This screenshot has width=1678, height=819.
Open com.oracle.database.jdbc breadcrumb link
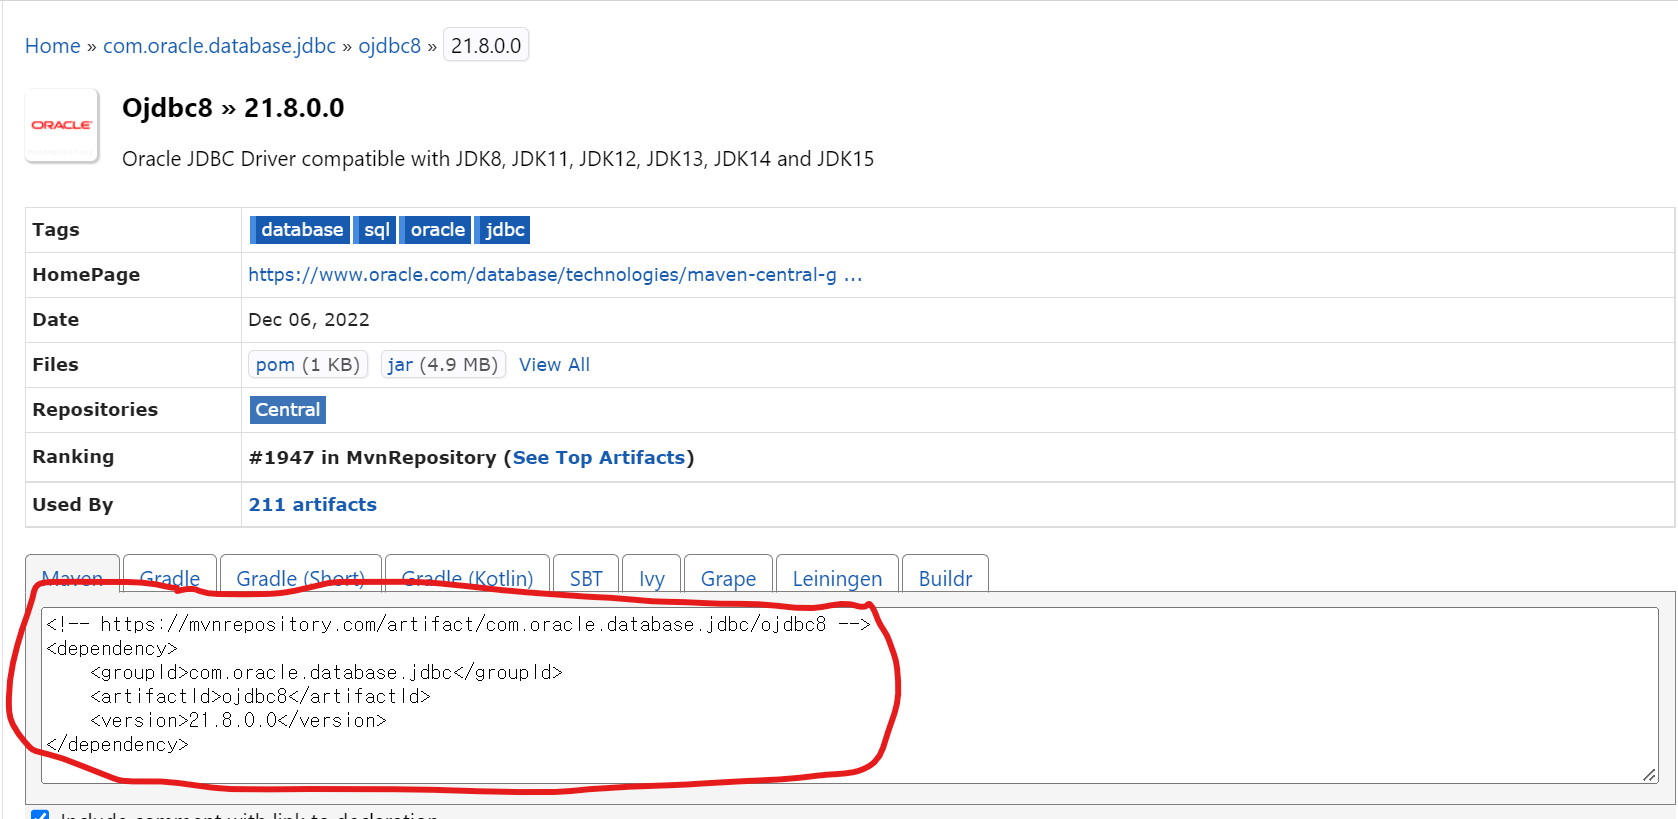click(x=219, y=46)
